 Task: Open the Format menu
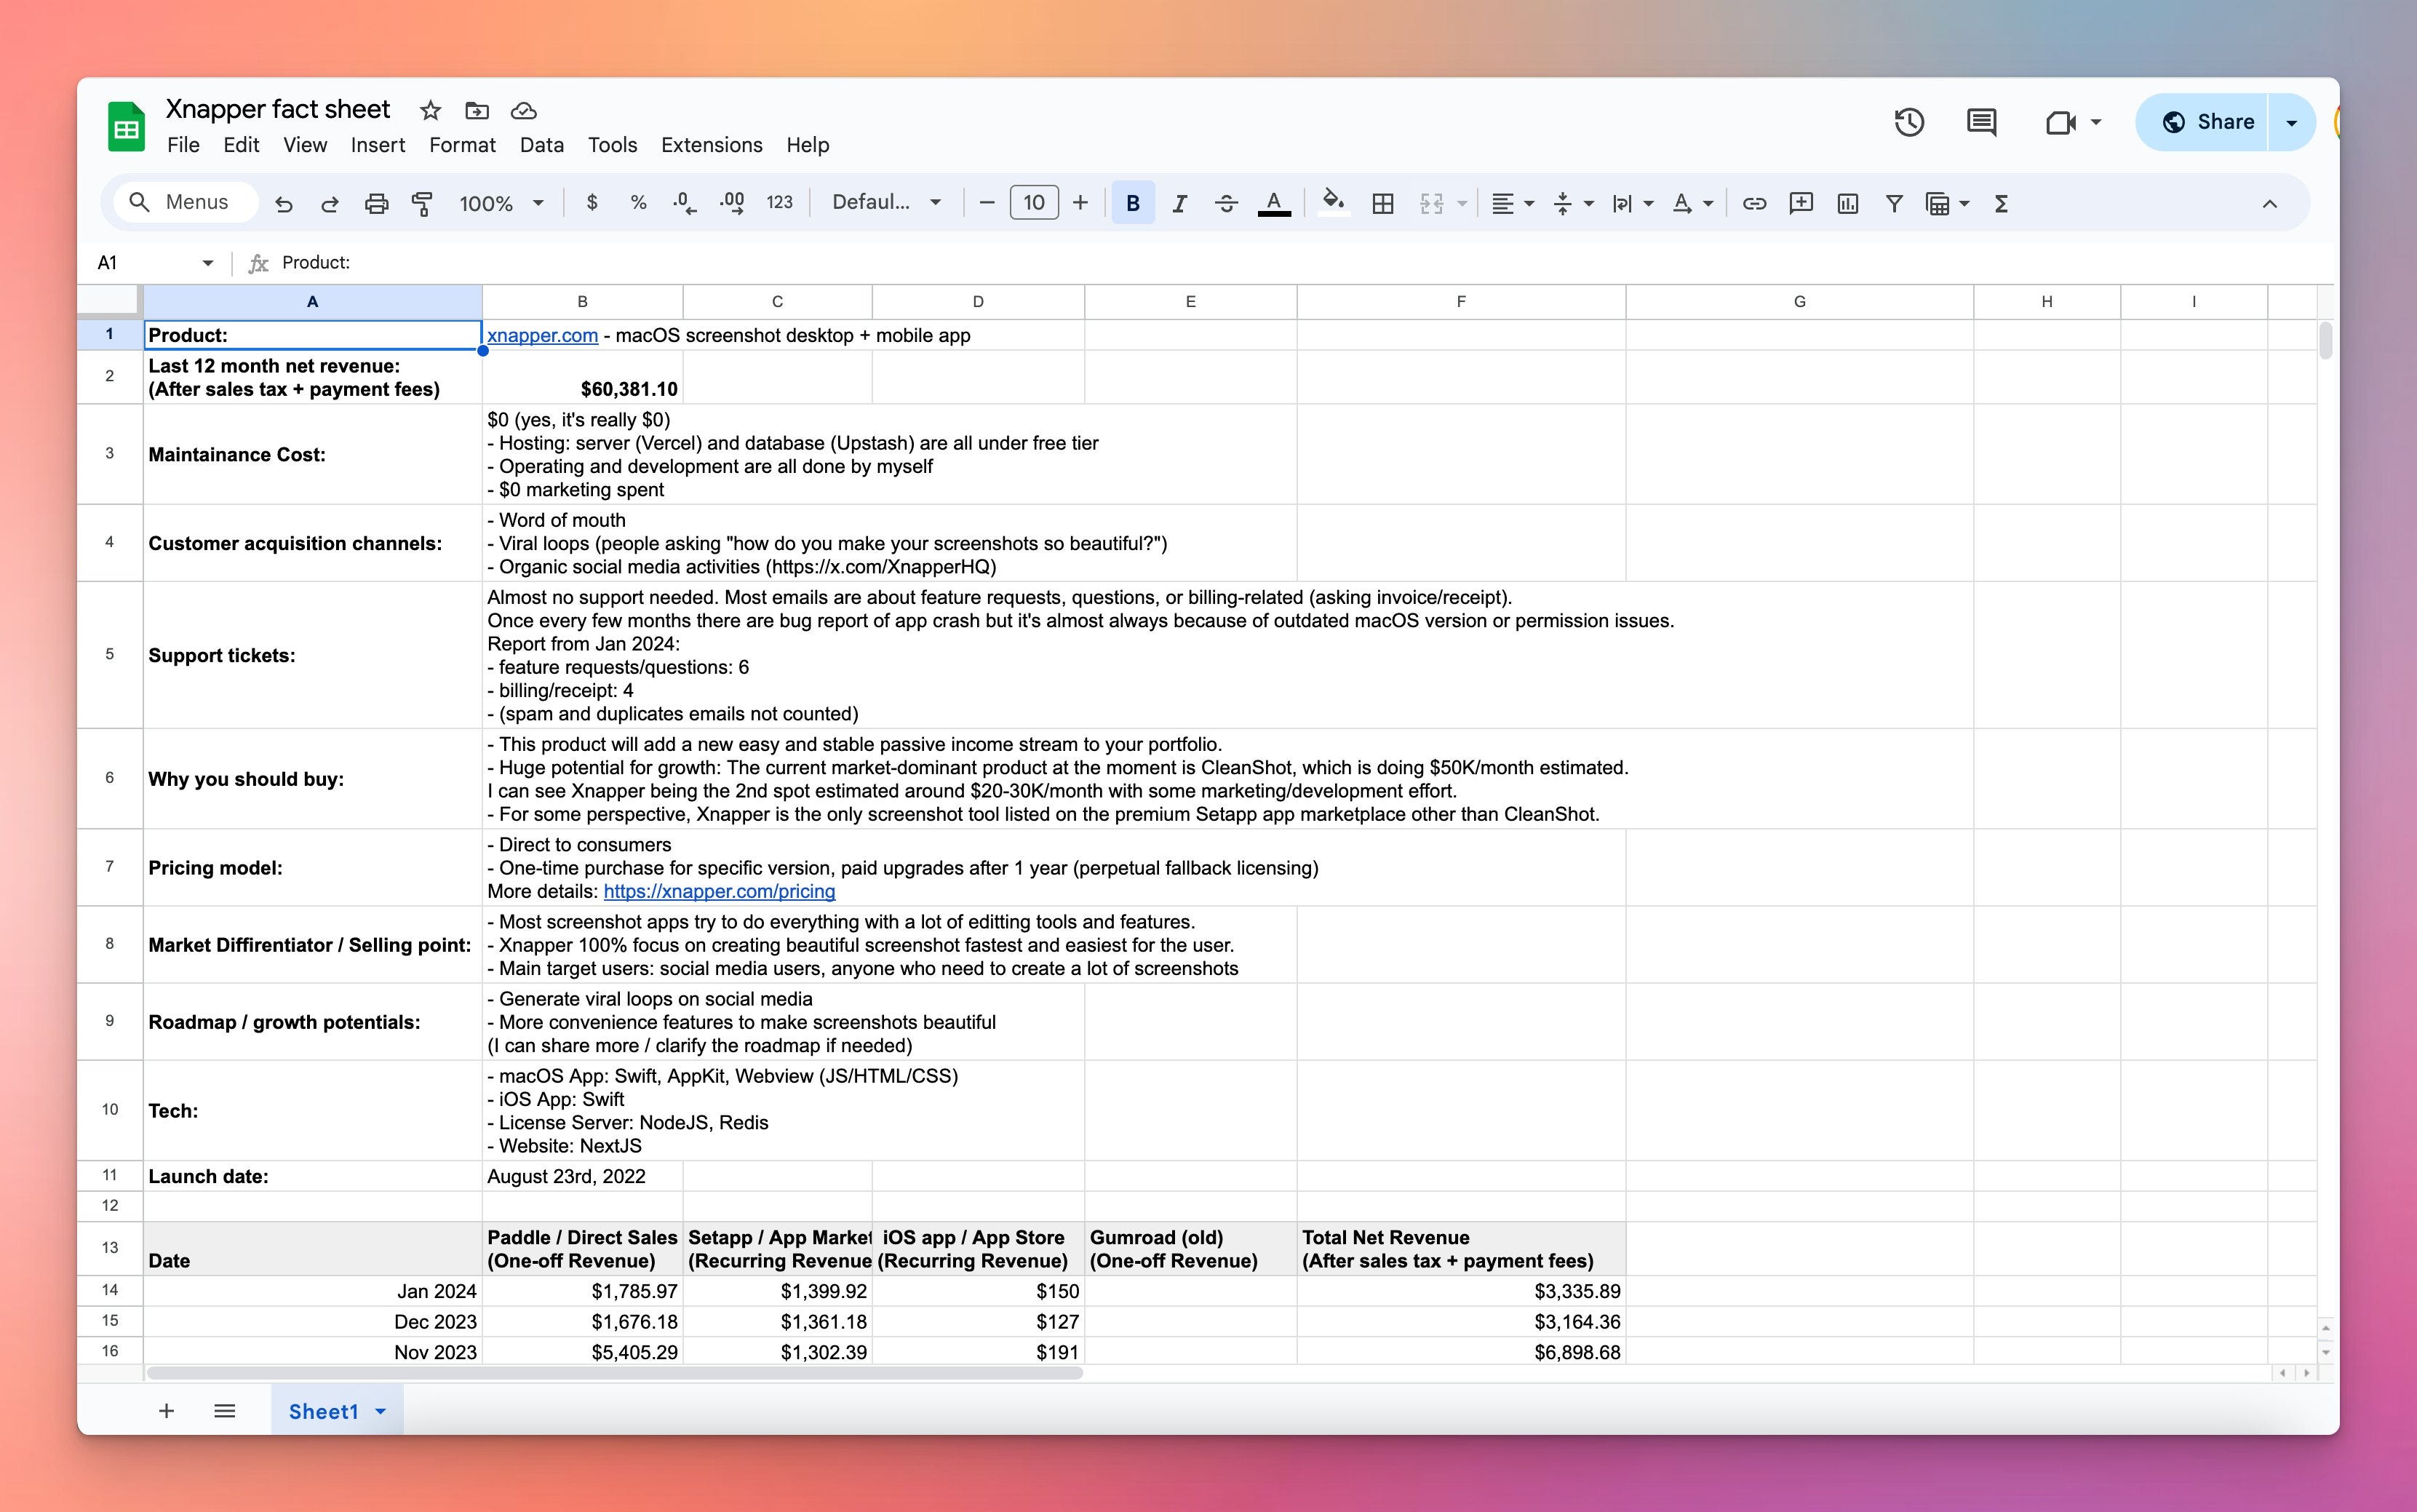pos(462,145)
